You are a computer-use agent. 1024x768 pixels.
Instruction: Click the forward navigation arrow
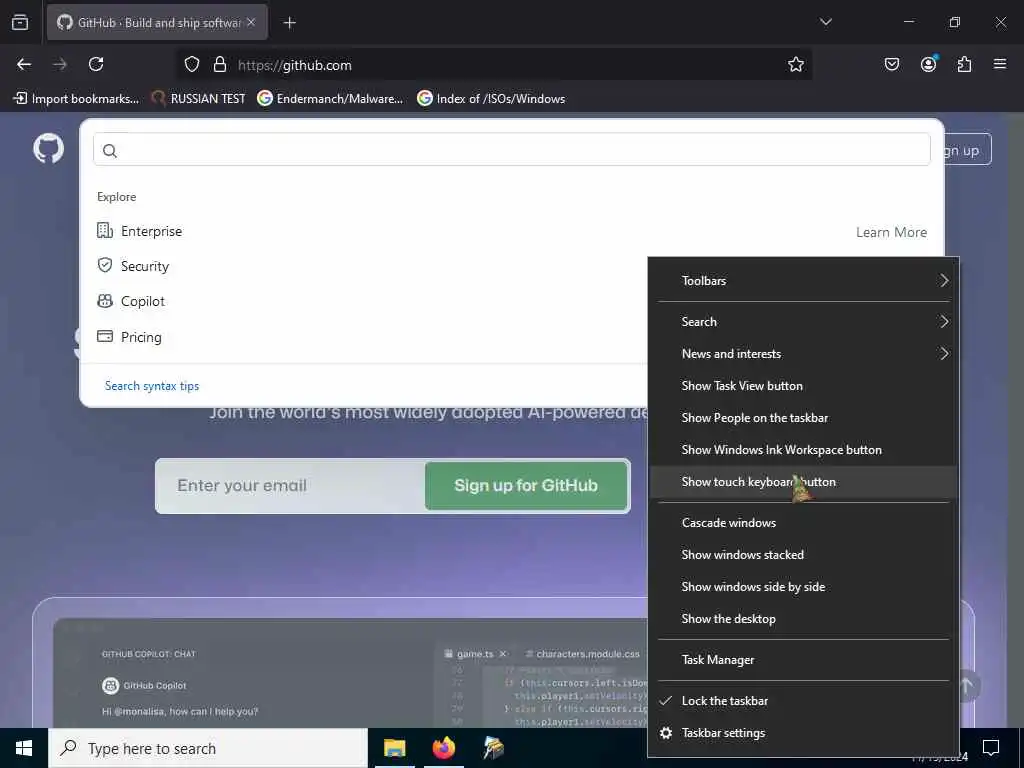60,64
